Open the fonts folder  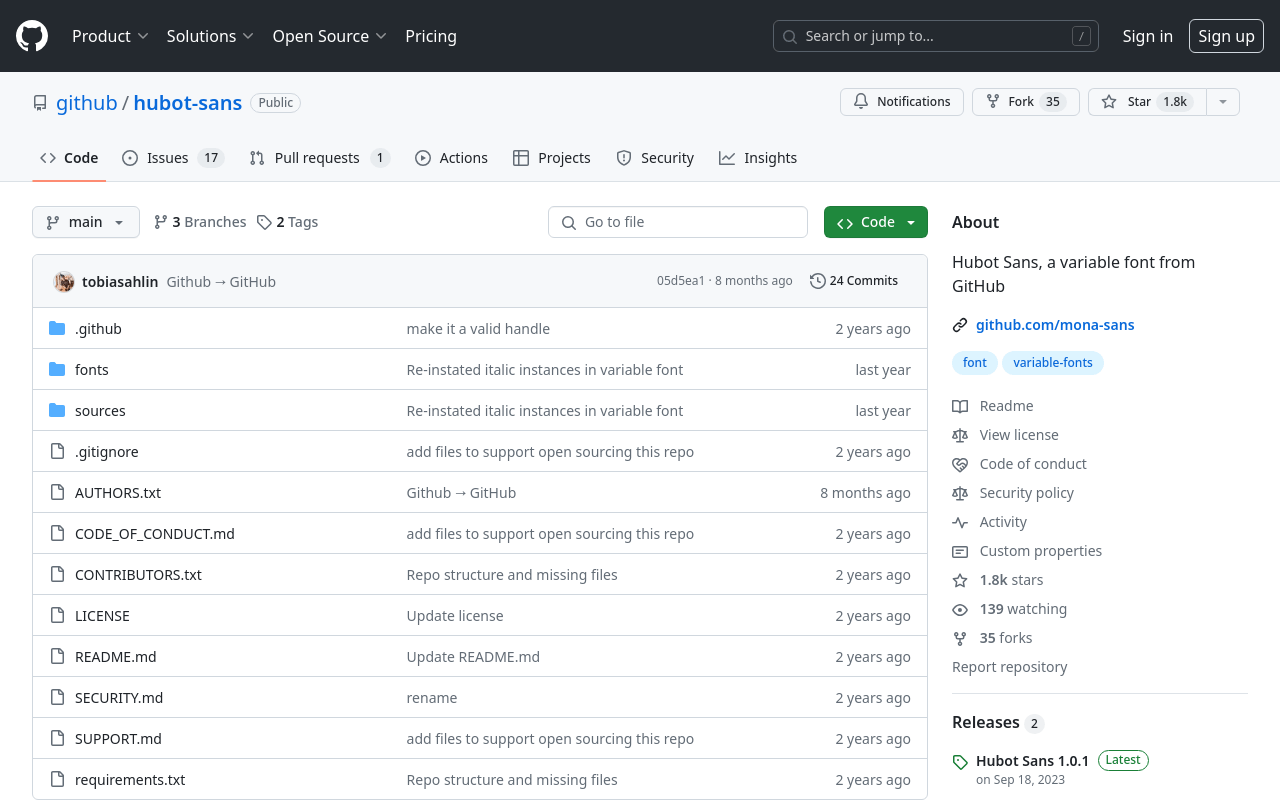point(92,370)
